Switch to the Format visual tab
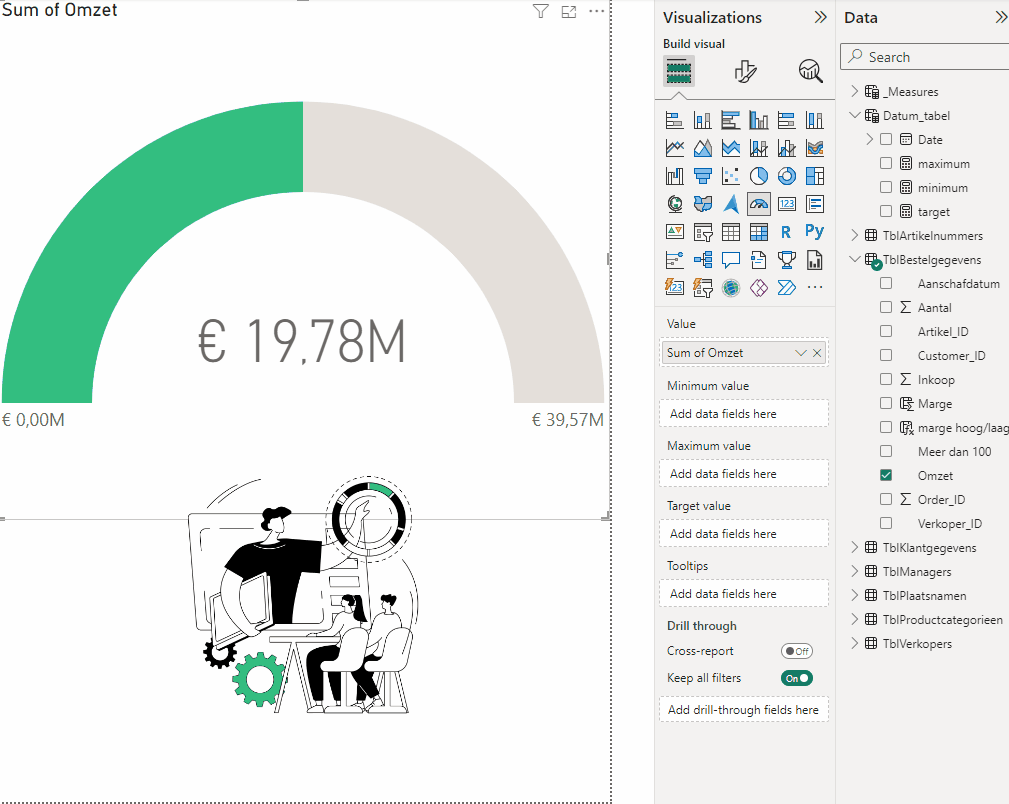 click(745, 71)
